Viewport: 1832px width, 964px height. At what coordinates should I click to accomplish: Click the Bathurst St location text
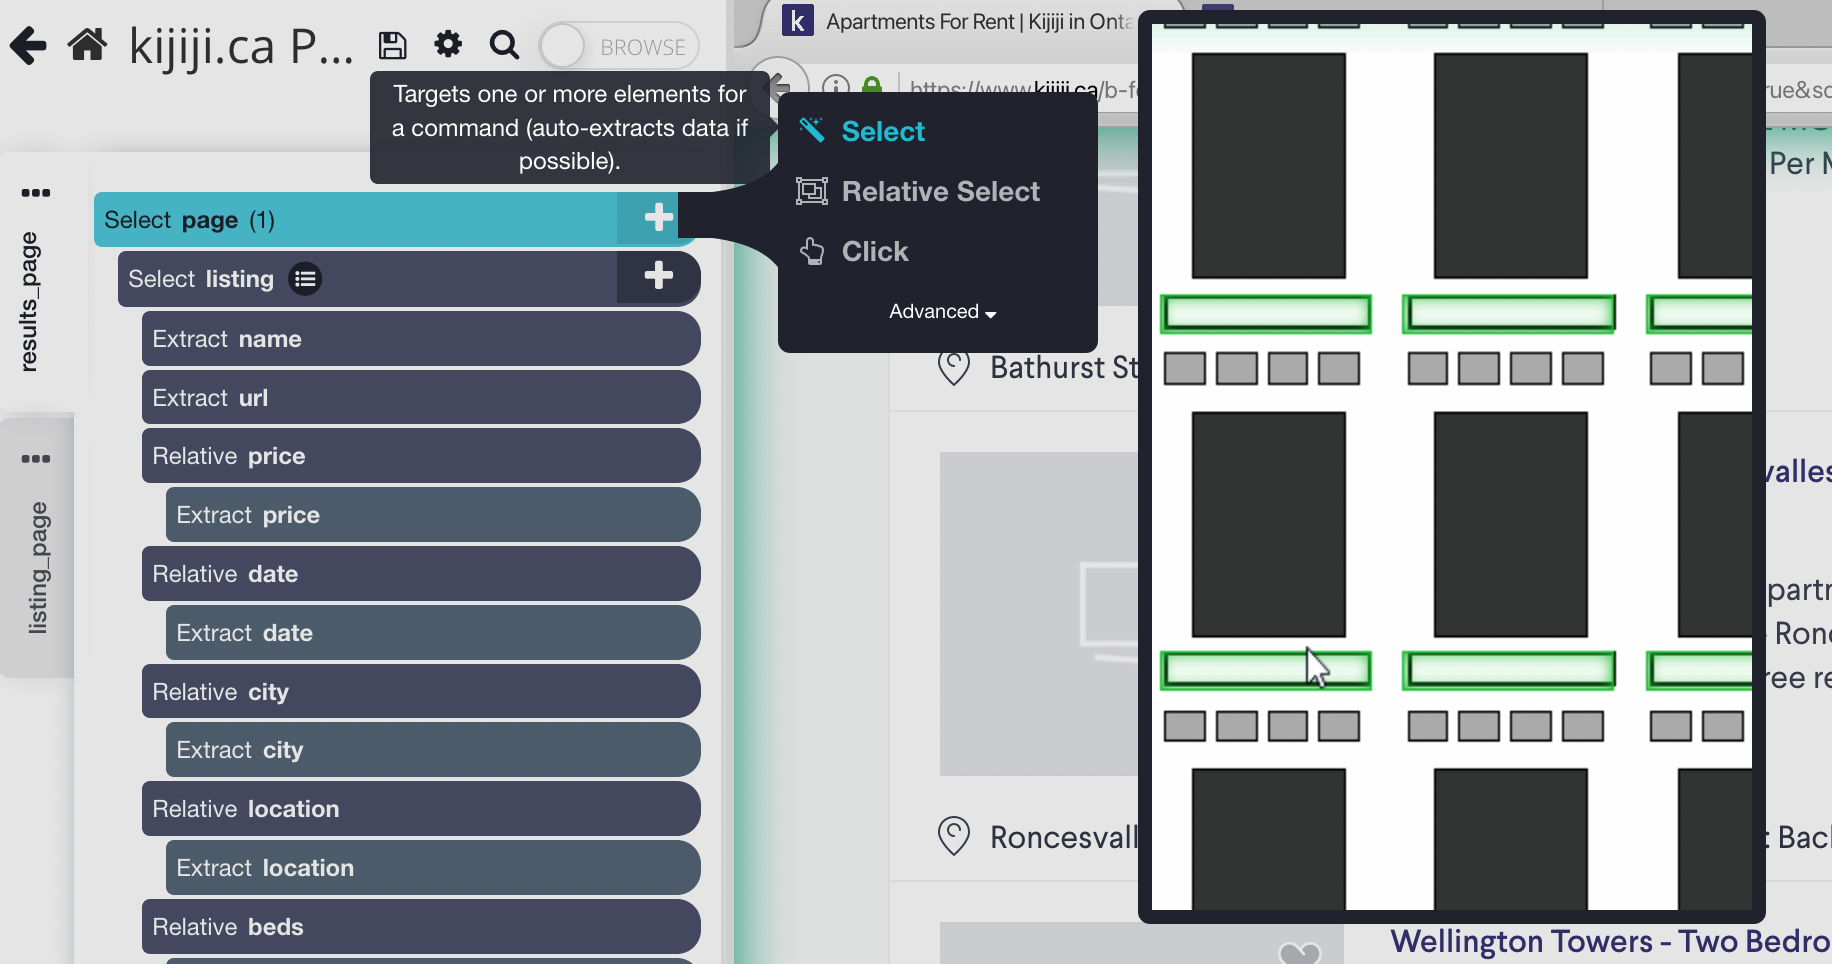tap(1064, 368)
